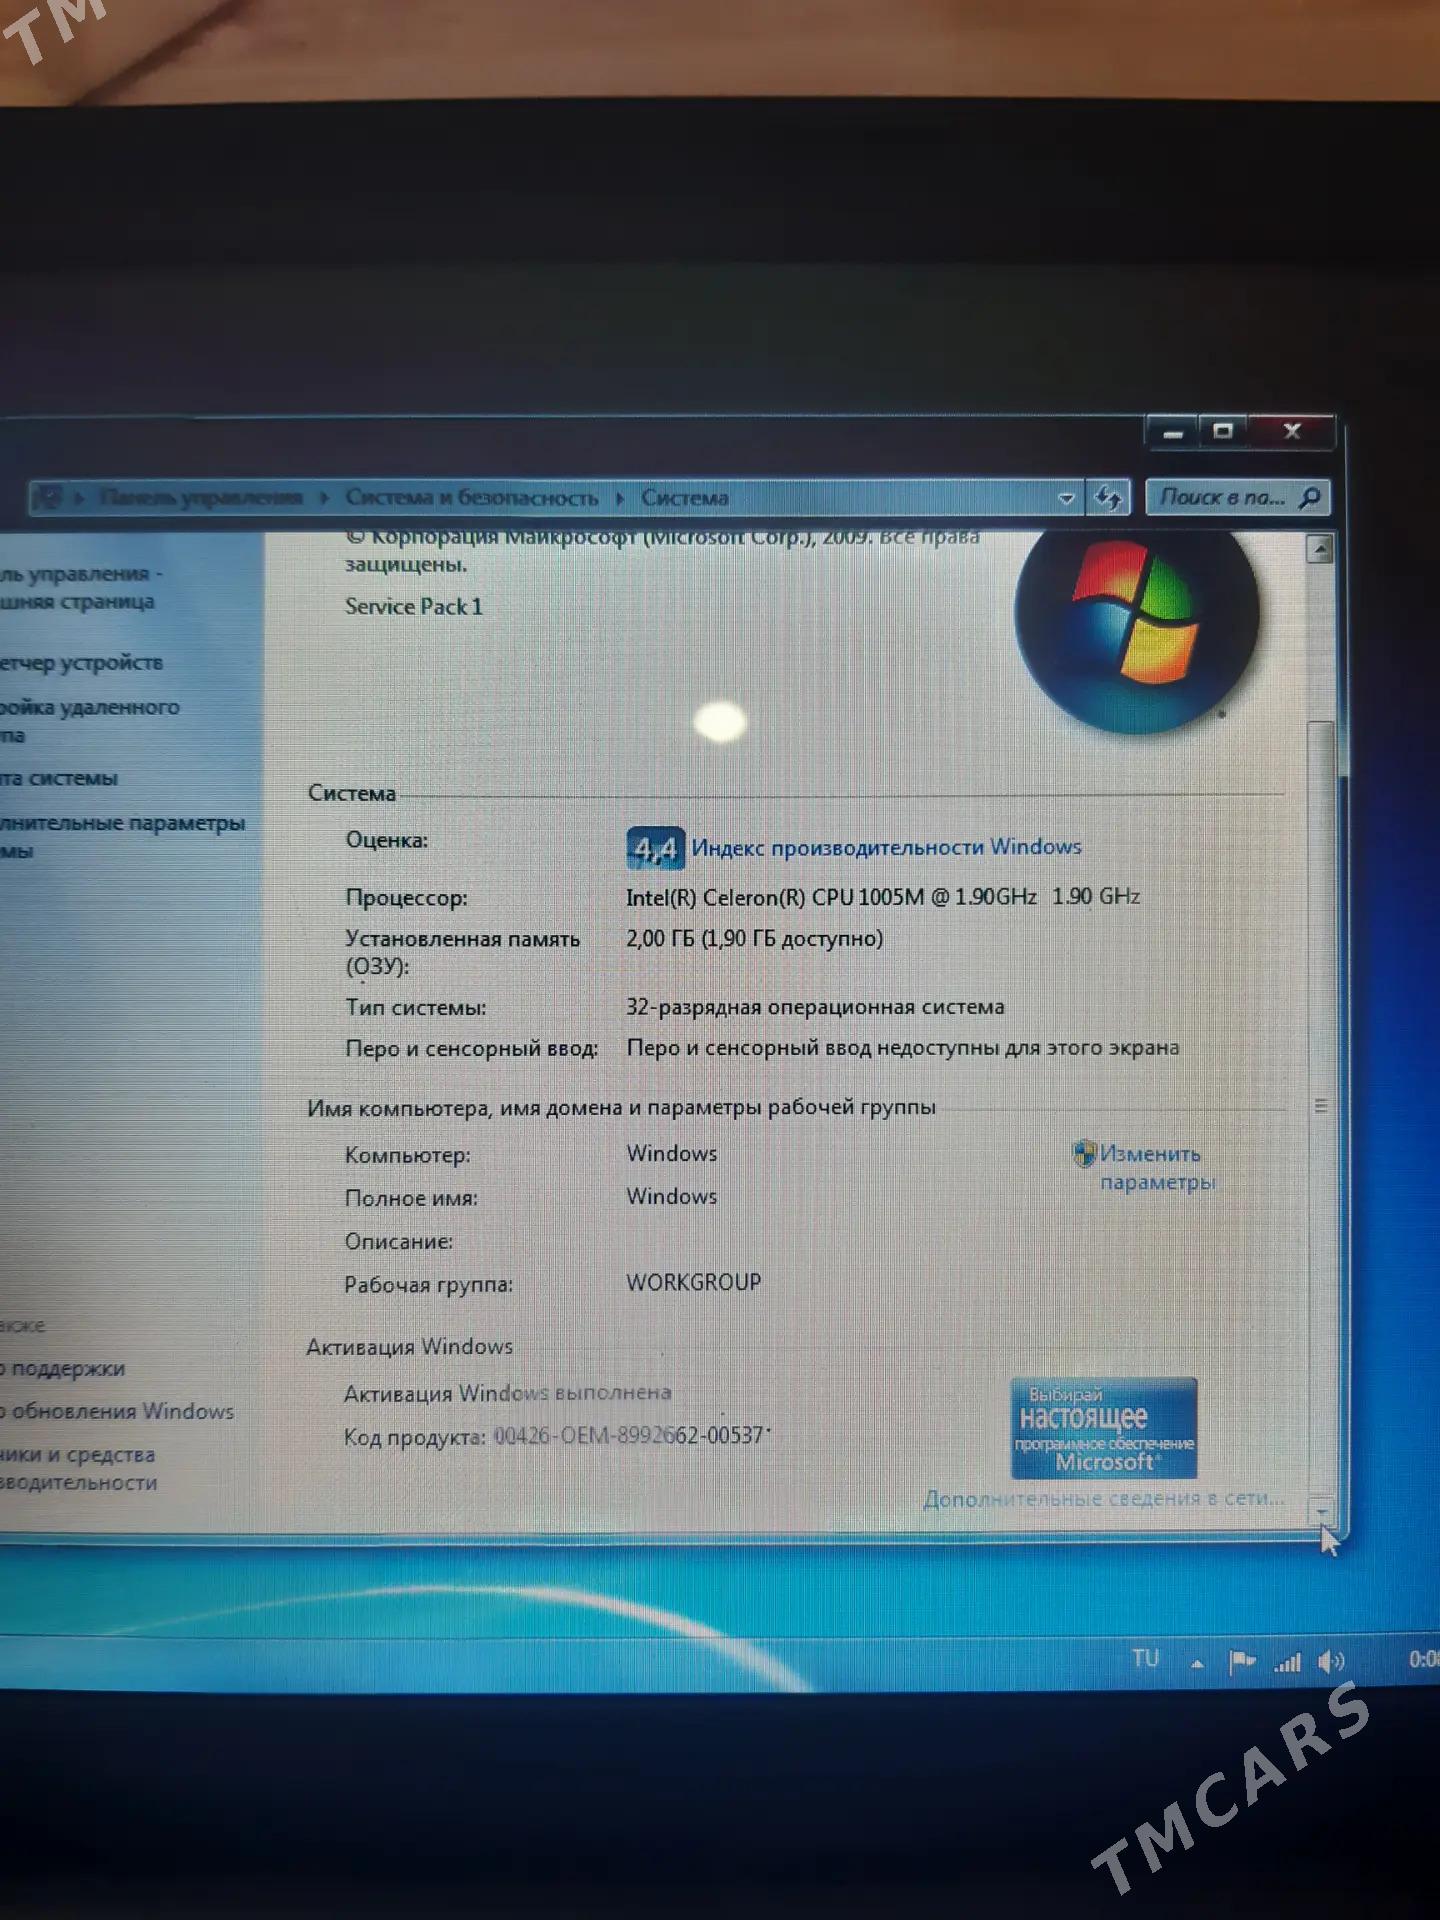Open the volume speaker icon
Image resolution: width=1440 pixels, height=1920 pixels.
click(x=1331, y=1662)
